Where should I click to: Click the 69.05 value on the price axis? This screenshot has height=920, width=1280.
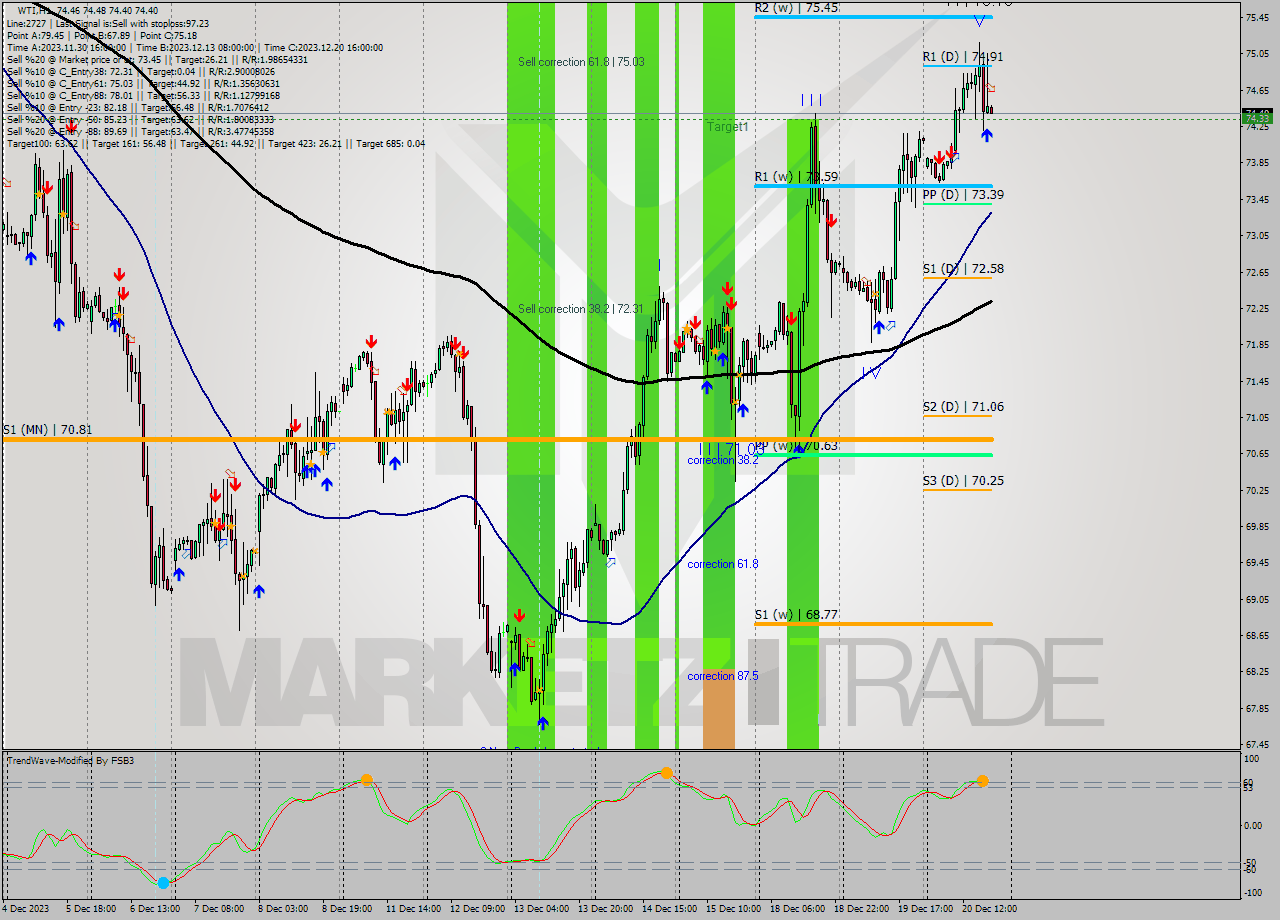[x=1257, y=599]
